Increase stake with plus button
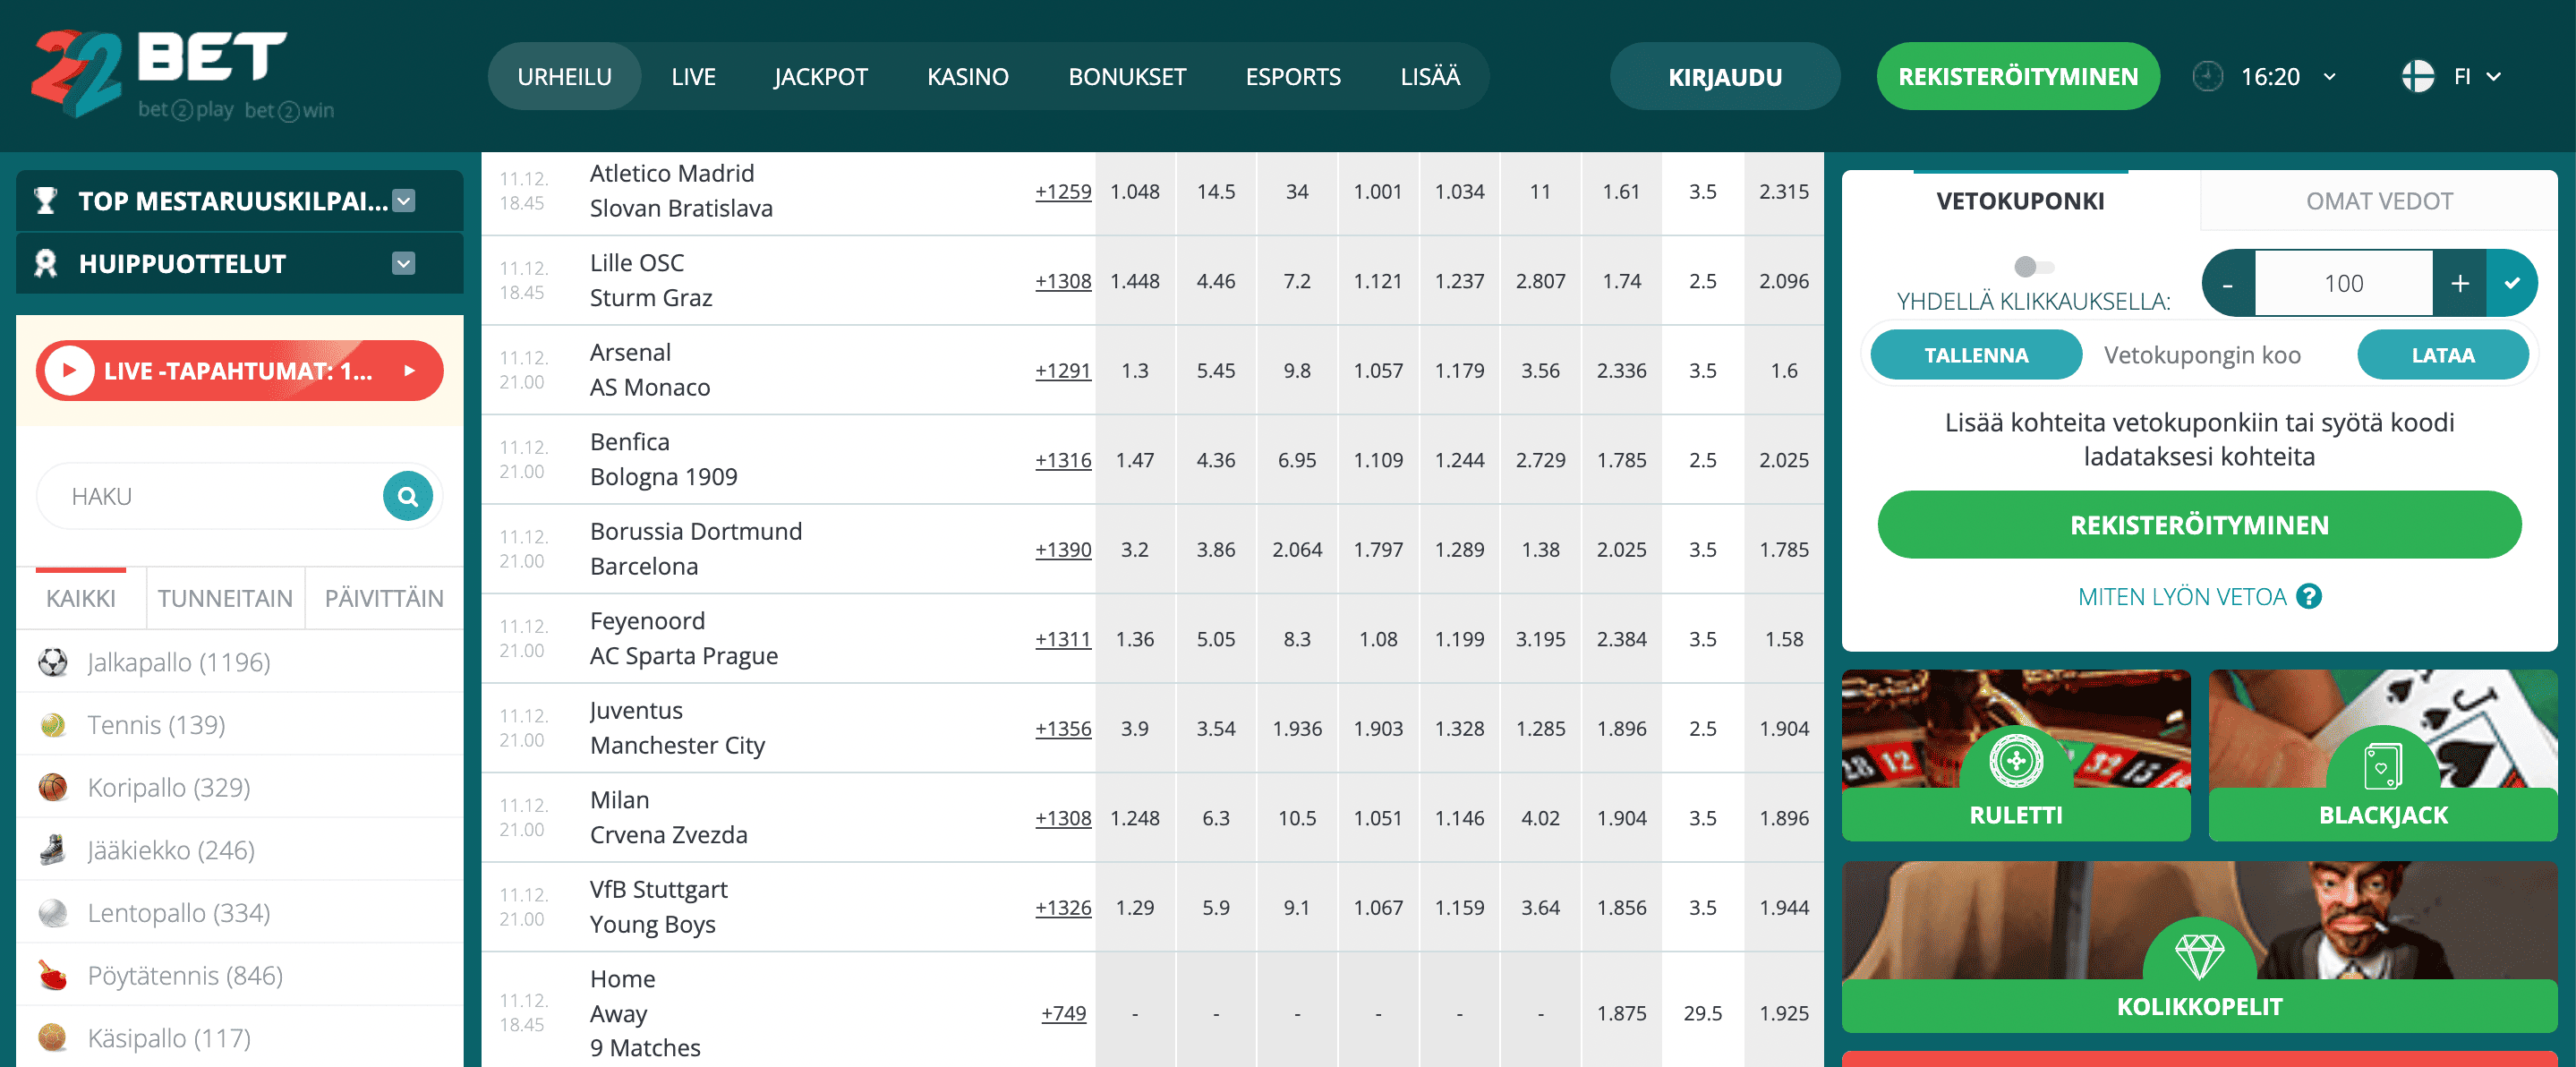 point(2459,283)
